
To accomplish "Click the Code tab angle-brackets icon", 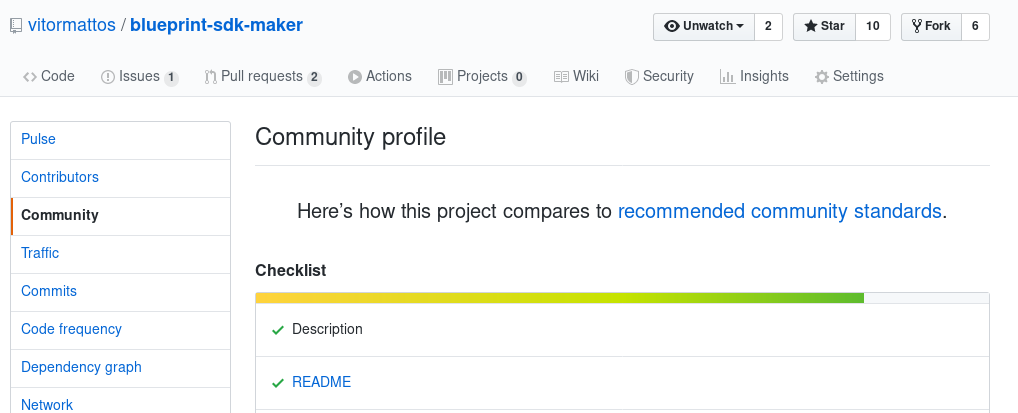I will pyautogui.click(x=30, y=77).
